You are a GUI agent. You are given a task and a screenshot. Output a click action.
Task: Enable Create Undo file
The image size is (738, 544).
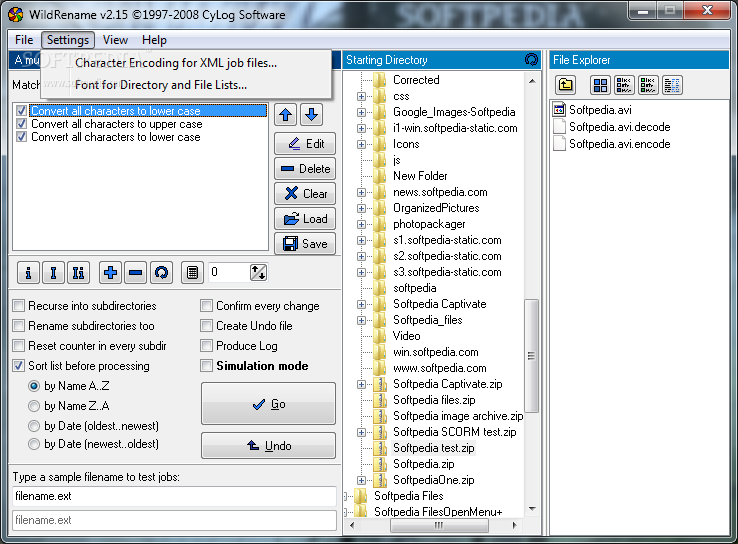tap(206, 326)
